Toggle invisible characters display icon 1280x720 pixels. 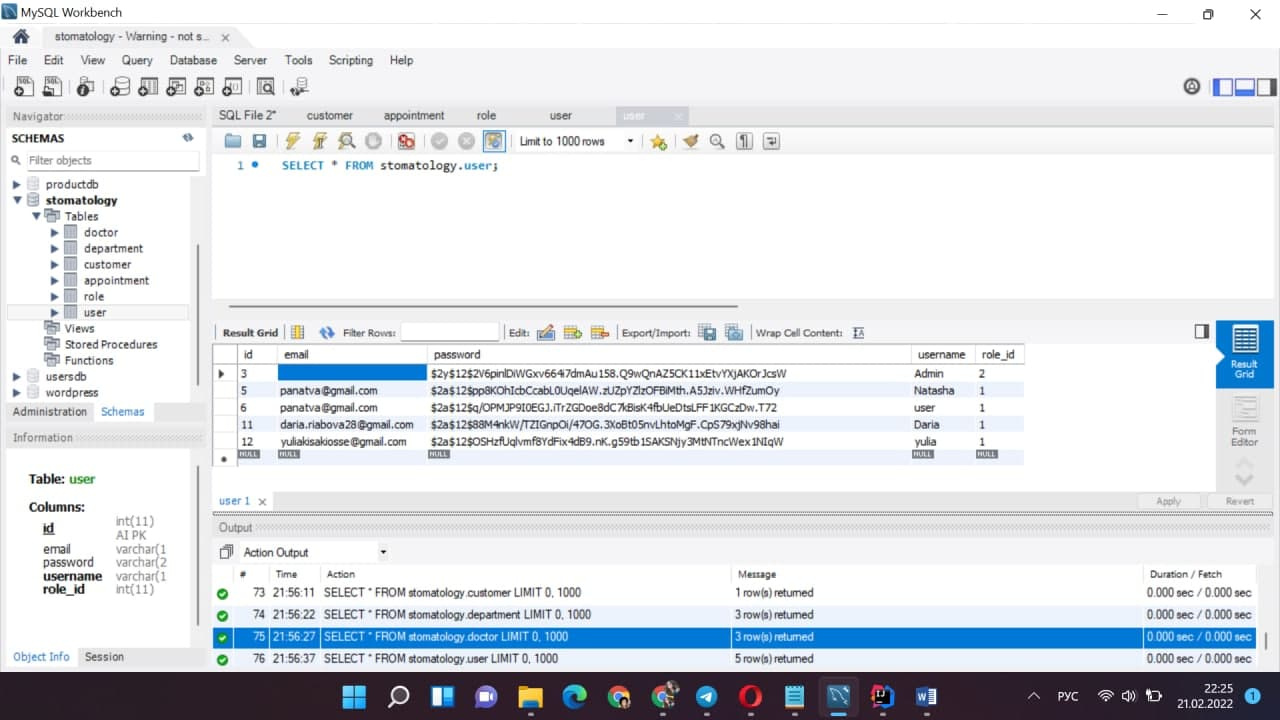pos(744,141)
